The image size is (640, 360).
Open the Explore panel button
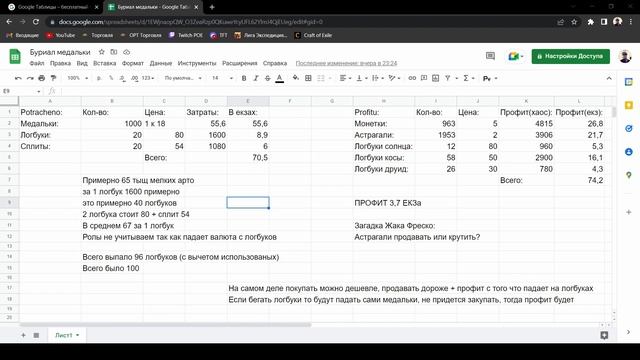point(604,335)
